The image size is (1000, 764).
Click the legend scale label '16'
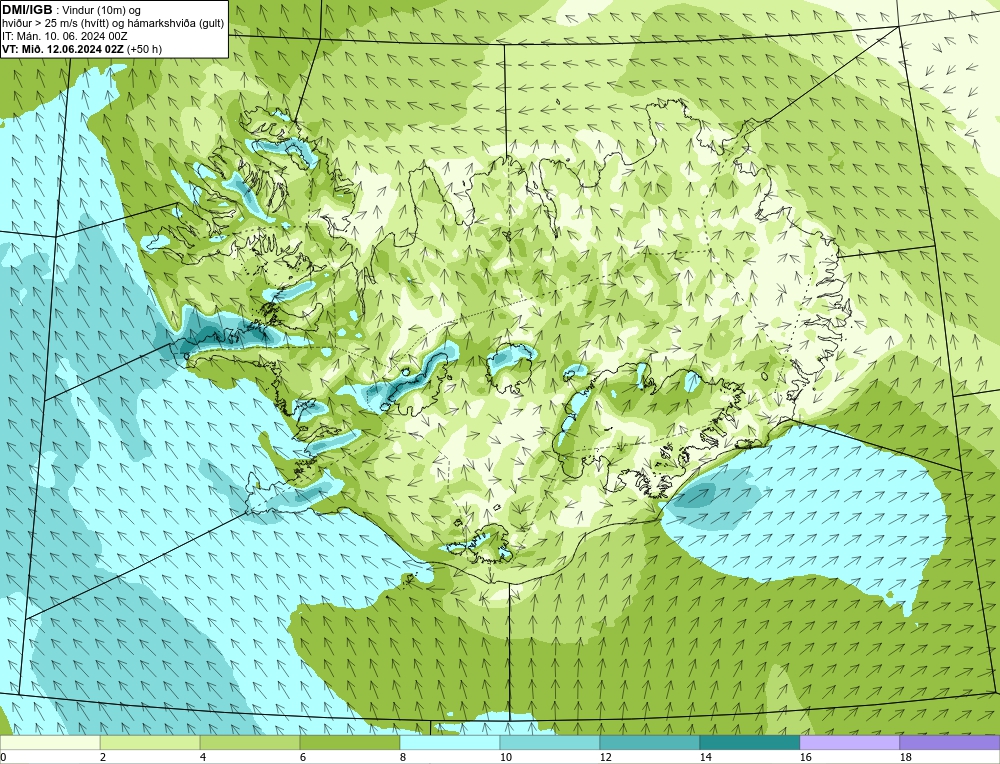point(805,757)
